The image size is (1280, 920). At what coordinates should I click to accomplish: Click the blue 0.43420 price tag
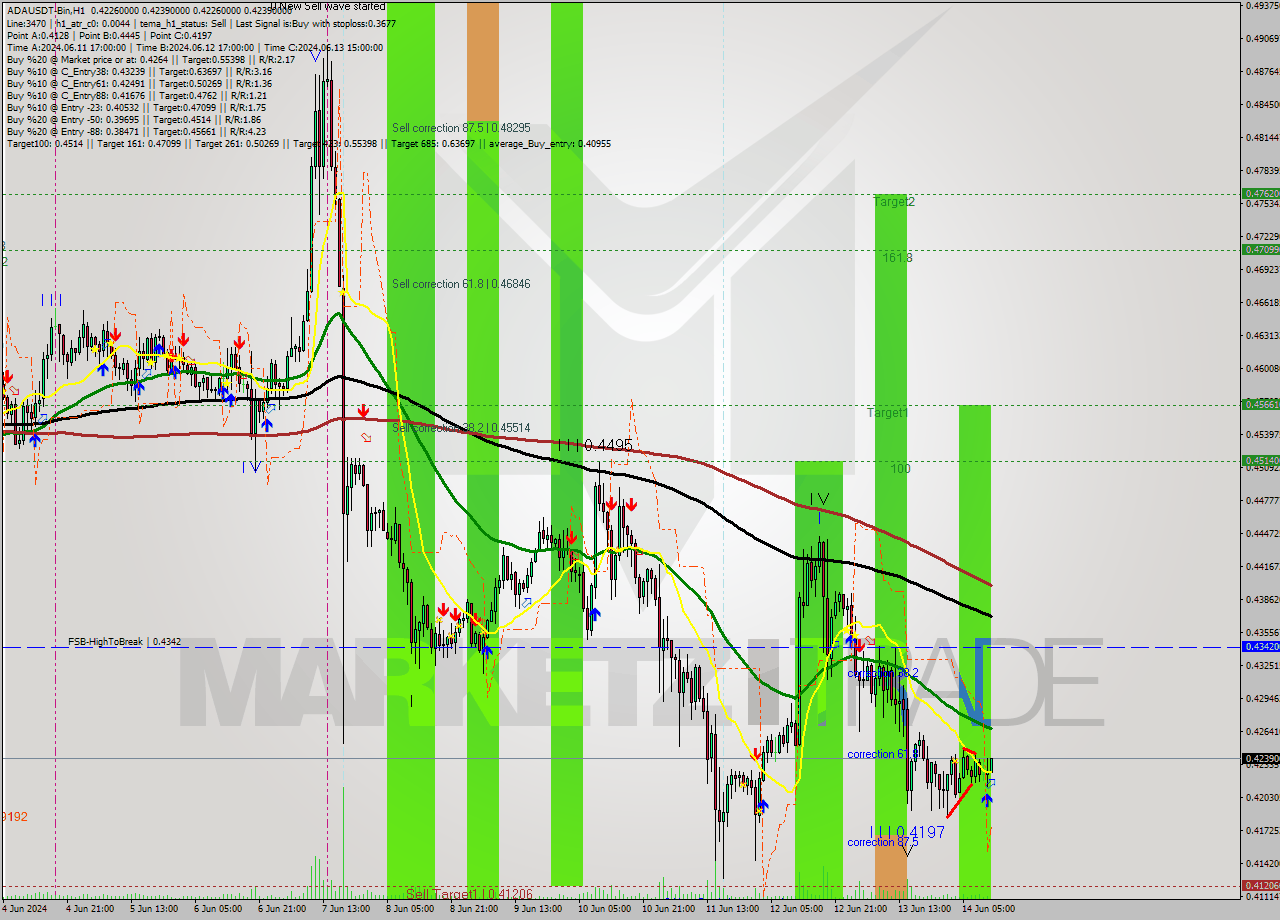point(1260,646)
